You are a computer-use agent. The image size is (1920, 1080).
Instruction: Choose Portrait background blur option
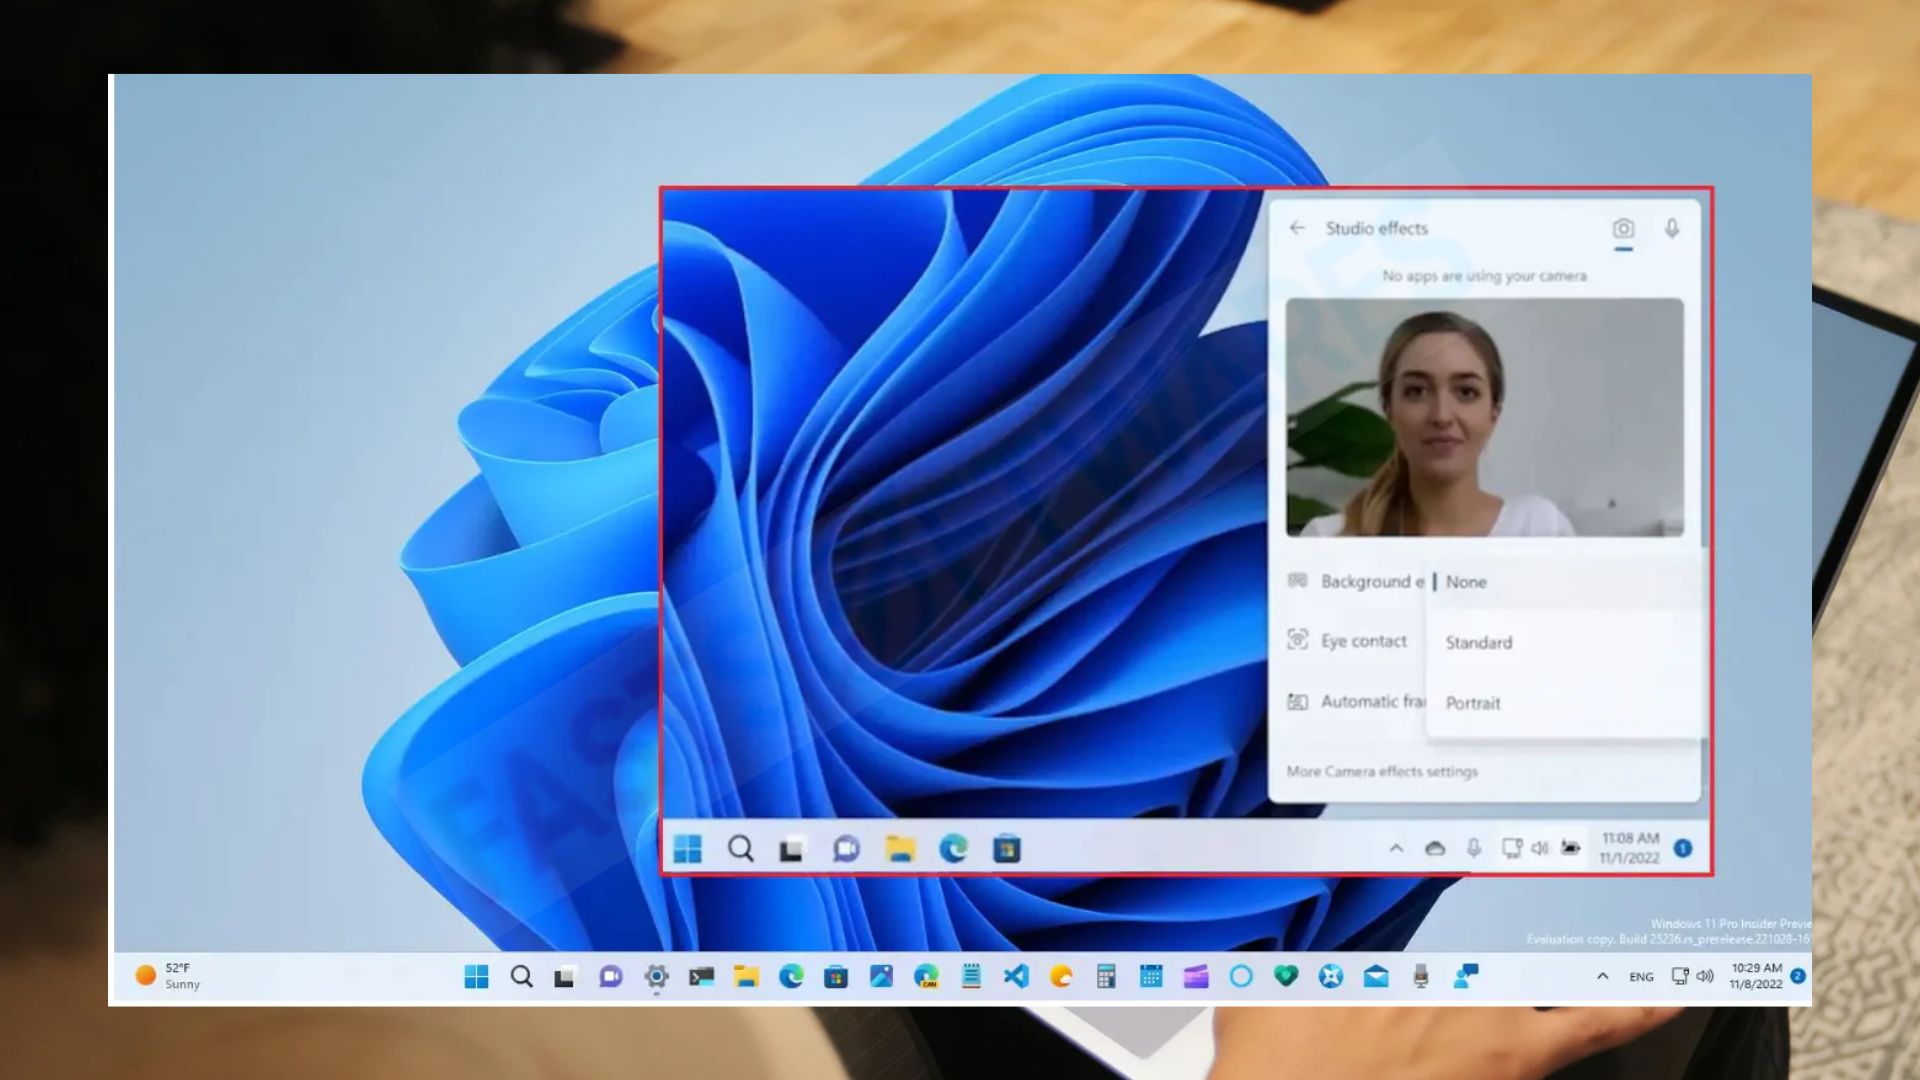[x=1565, y=703]
